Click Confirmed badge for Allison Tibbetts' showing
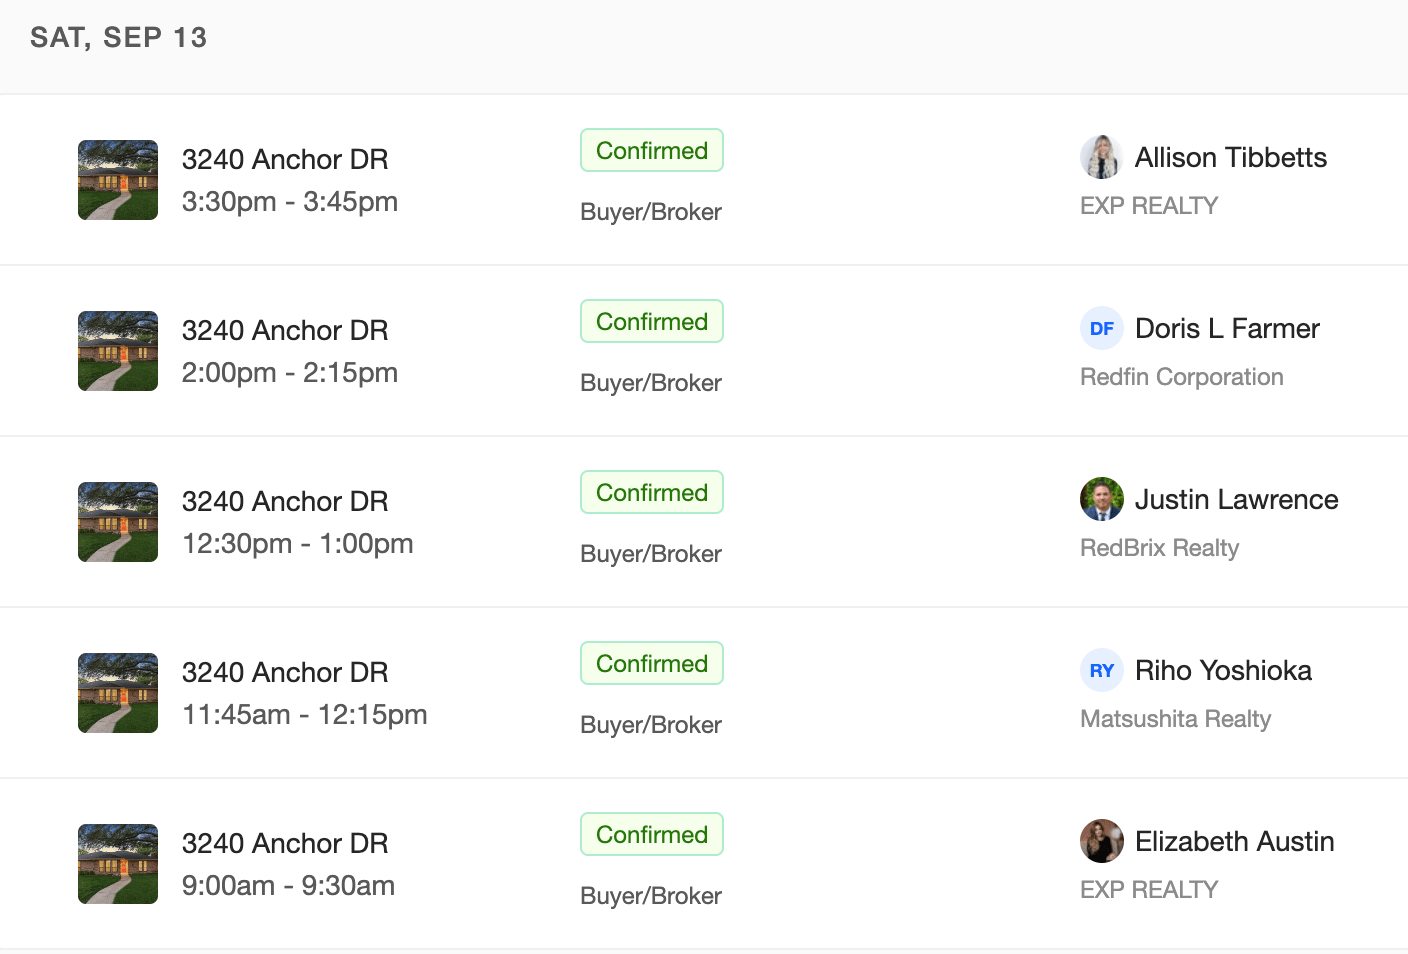This screenshot has height=954, width=1408. (652, 151)
